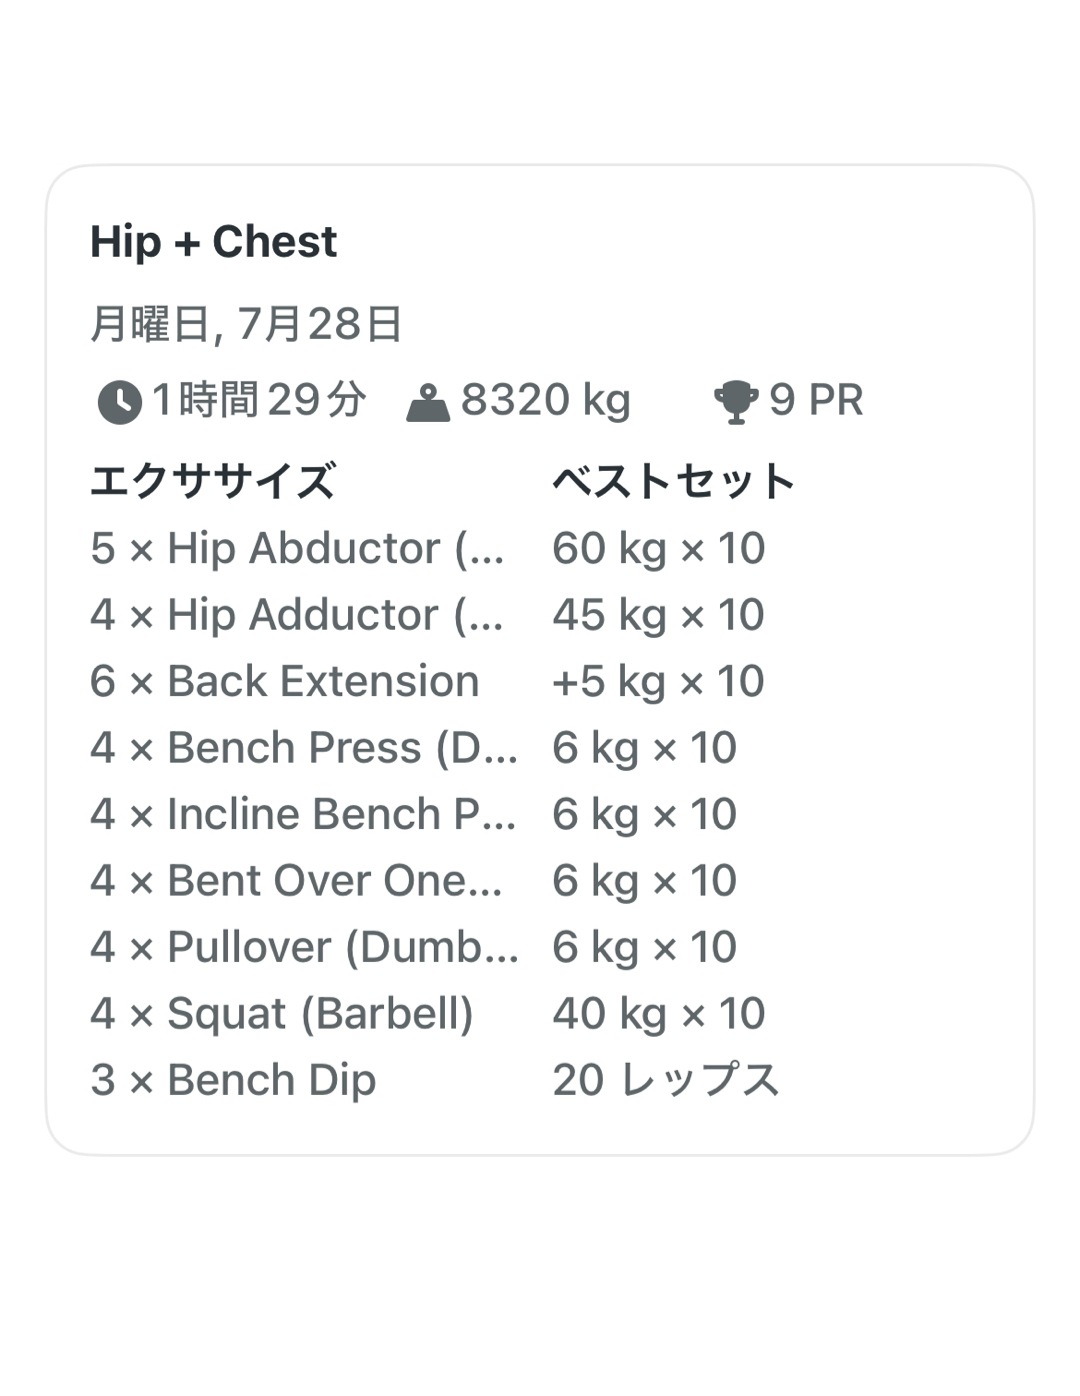Click the clock duration icon
This screenshot has width=1080, height=1396.
pyautogui.click(x=119, y=402)
